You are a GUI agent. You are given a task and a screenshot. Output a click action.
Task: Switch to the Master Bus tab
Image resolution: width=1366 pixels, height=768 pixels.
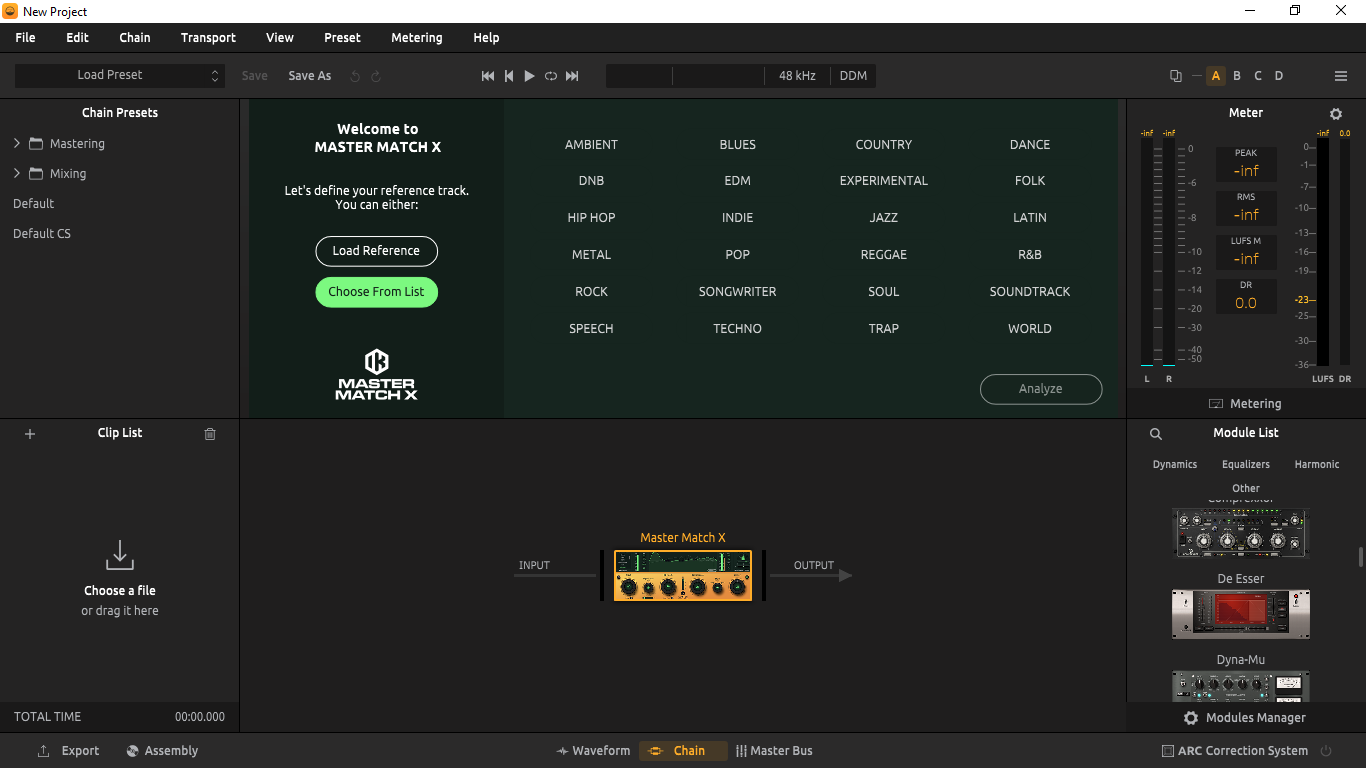[x=774, y=751]
